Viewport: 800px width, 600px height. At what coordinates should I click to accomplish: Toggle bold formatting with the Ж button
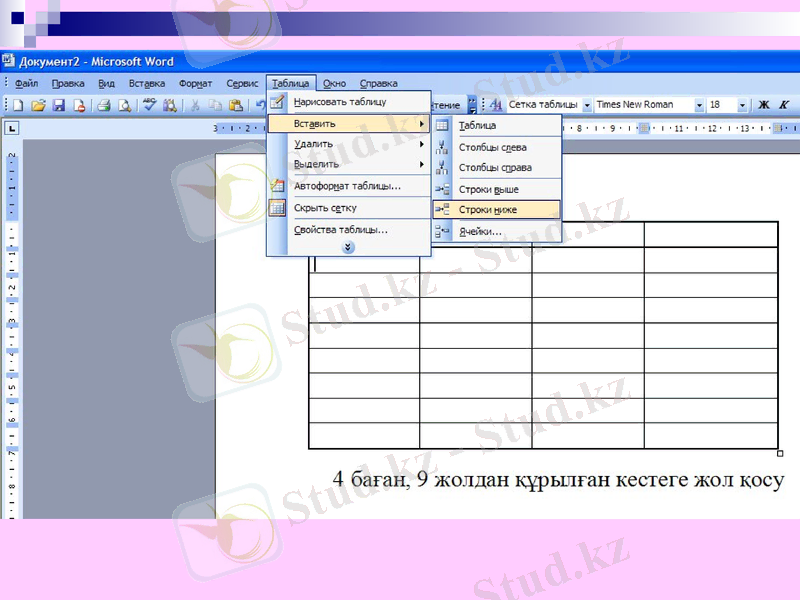coord(763,104)
